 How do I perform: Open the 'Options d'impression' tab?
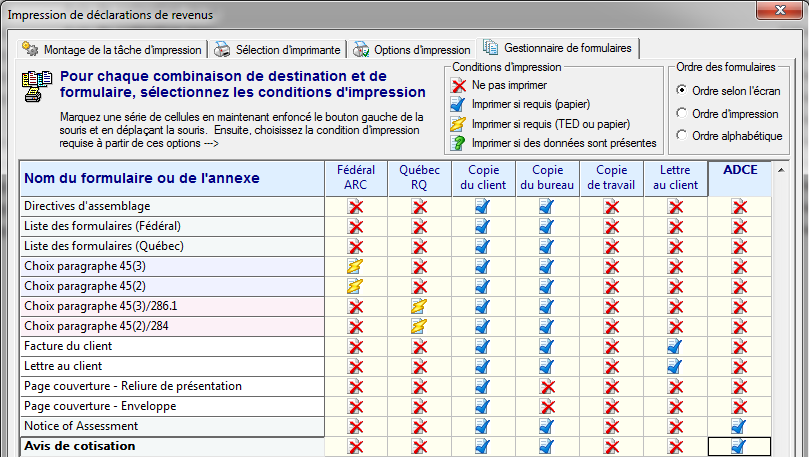(411, 49)
